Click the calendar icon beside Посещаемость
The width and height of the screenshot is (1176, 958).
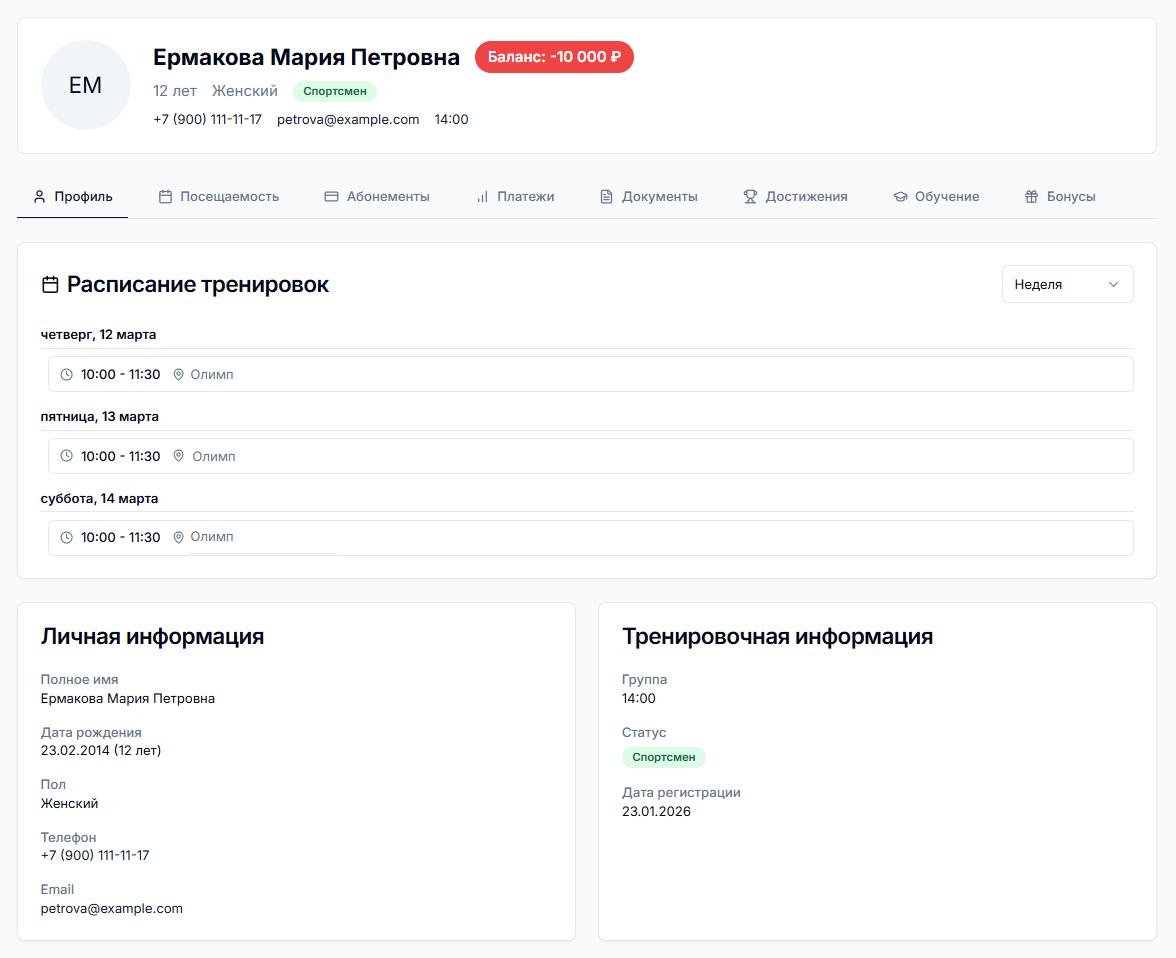tap(166, 197)
